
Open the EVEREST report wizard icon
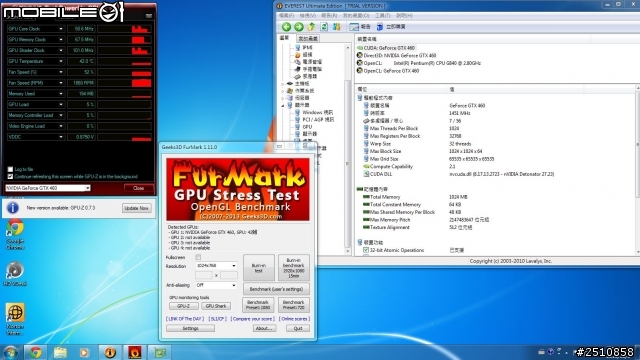pyautogui.click(x=354, y=27)
